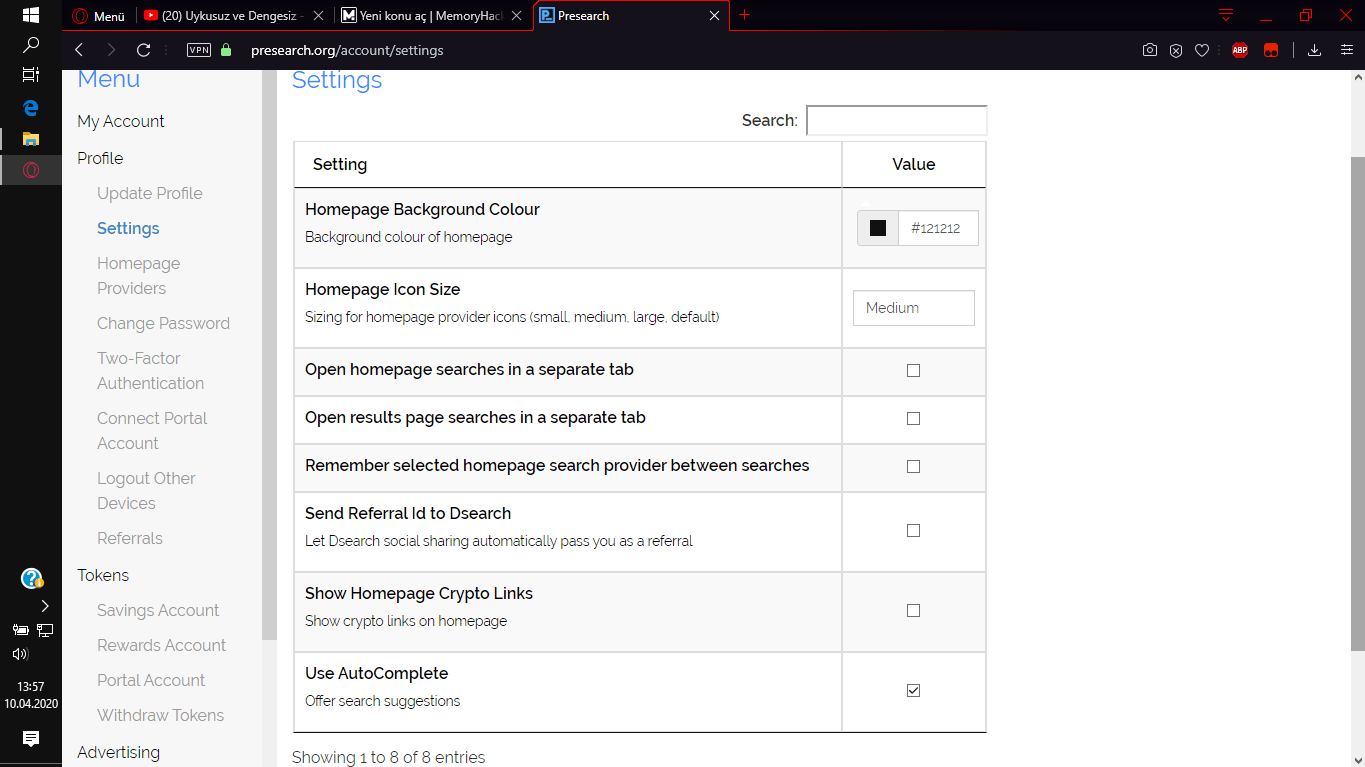Open the Opera Menü button
The image size is (1365, 767).
click(x=99, y=16)
